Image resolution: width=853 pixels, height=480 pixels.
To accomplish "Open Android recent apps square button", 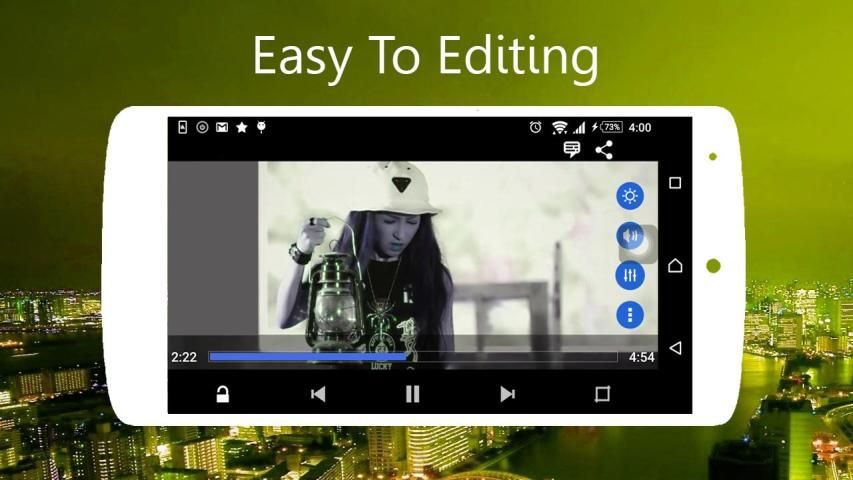I will (x=675, y=183).
